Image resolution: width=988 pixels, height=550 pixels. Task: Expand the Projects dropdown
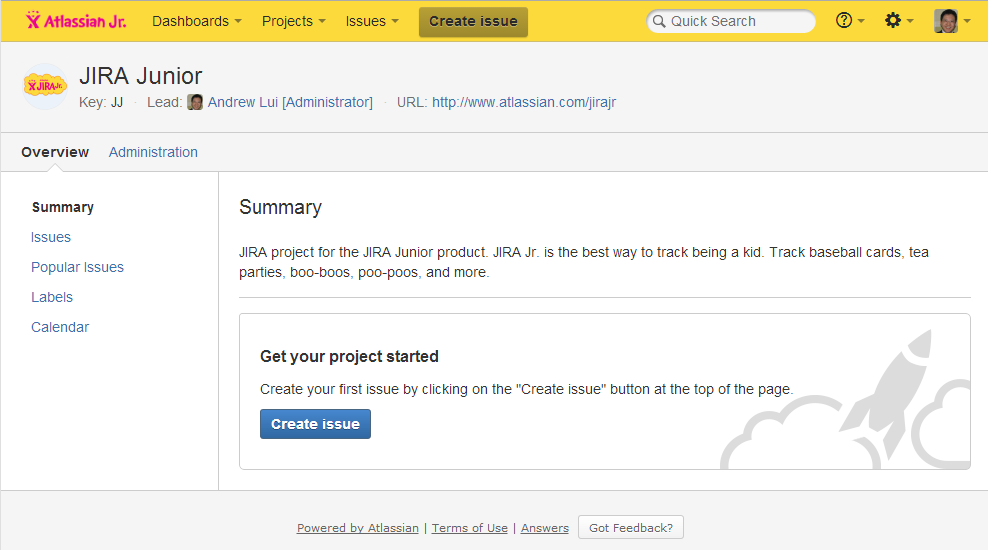[294, 21]
